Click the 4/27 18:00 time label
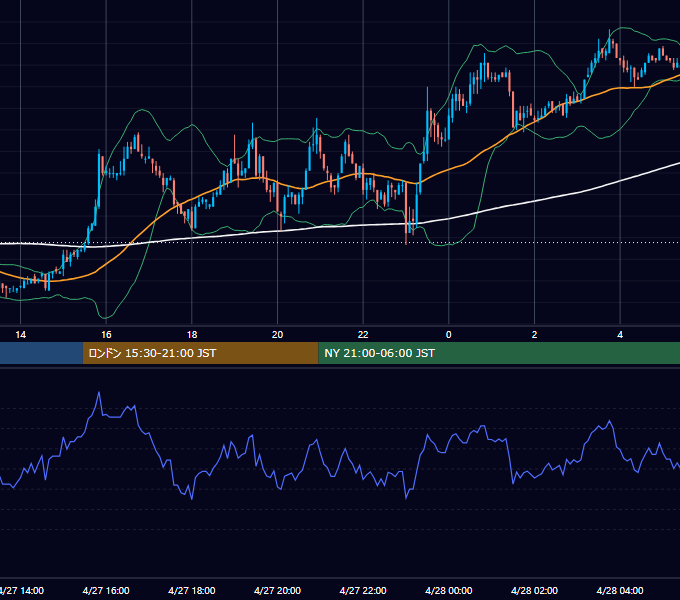The width and height of the screenshot is (680, 600). (192, 590)
